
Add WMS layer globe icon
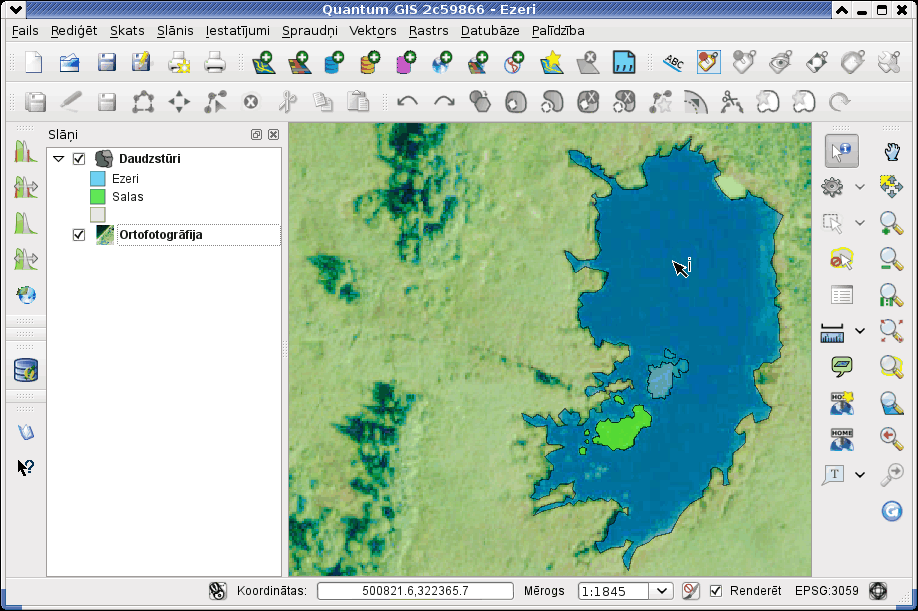[442, 62]
